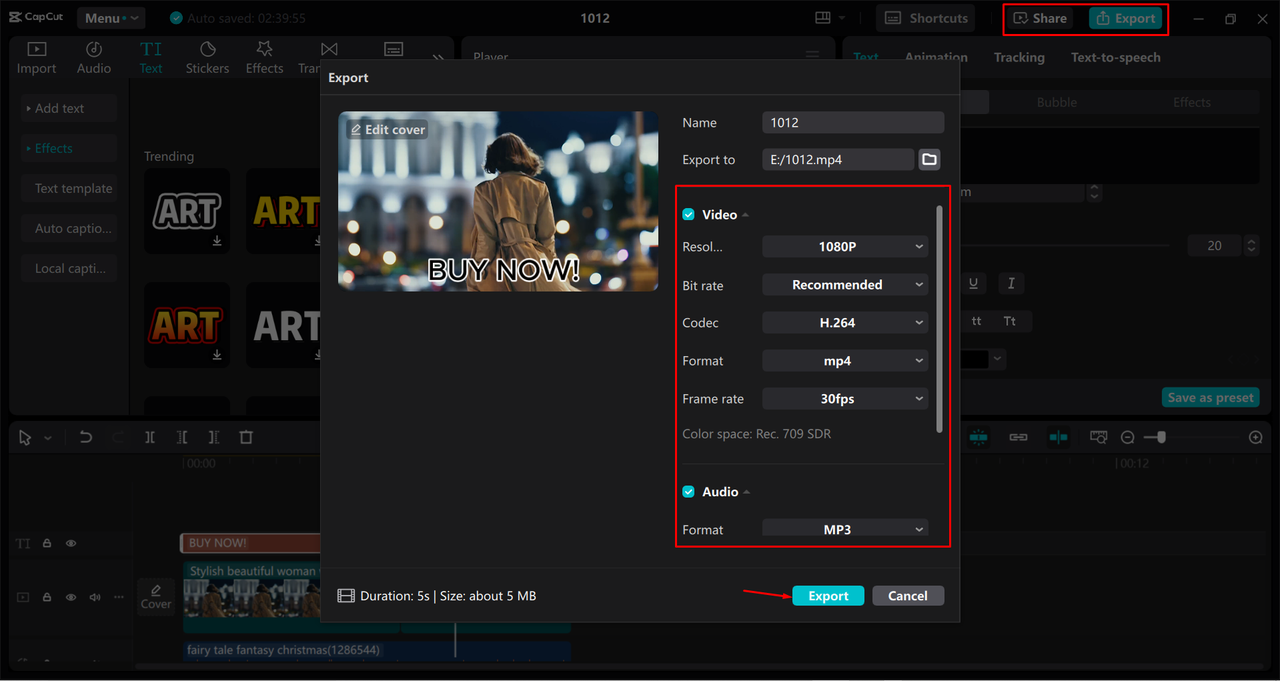Select the Text tab in top toolbar
The height and width of the screenshot is (681, 1280).
[151, 58]
